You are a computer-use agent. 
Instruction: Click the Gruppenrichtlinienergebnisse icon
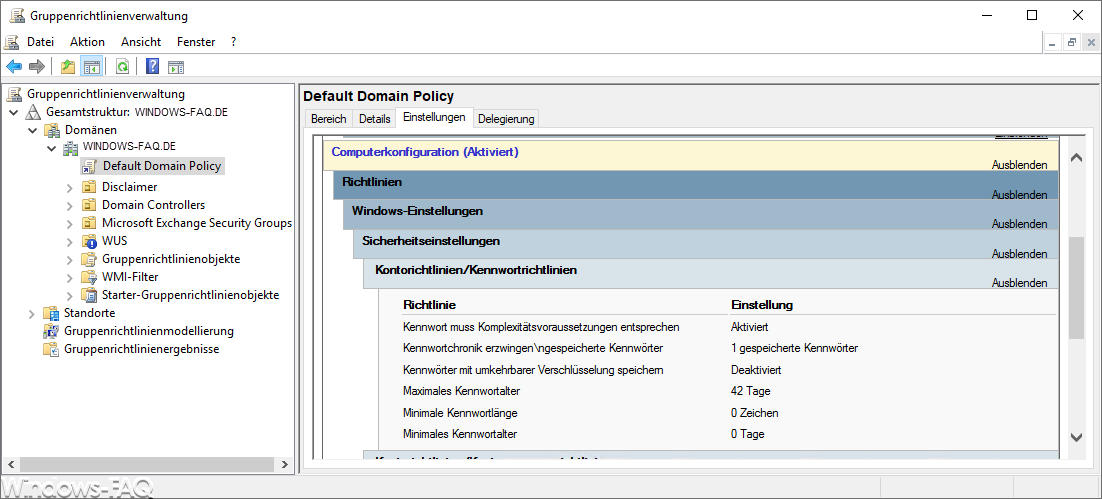(51, 349)
